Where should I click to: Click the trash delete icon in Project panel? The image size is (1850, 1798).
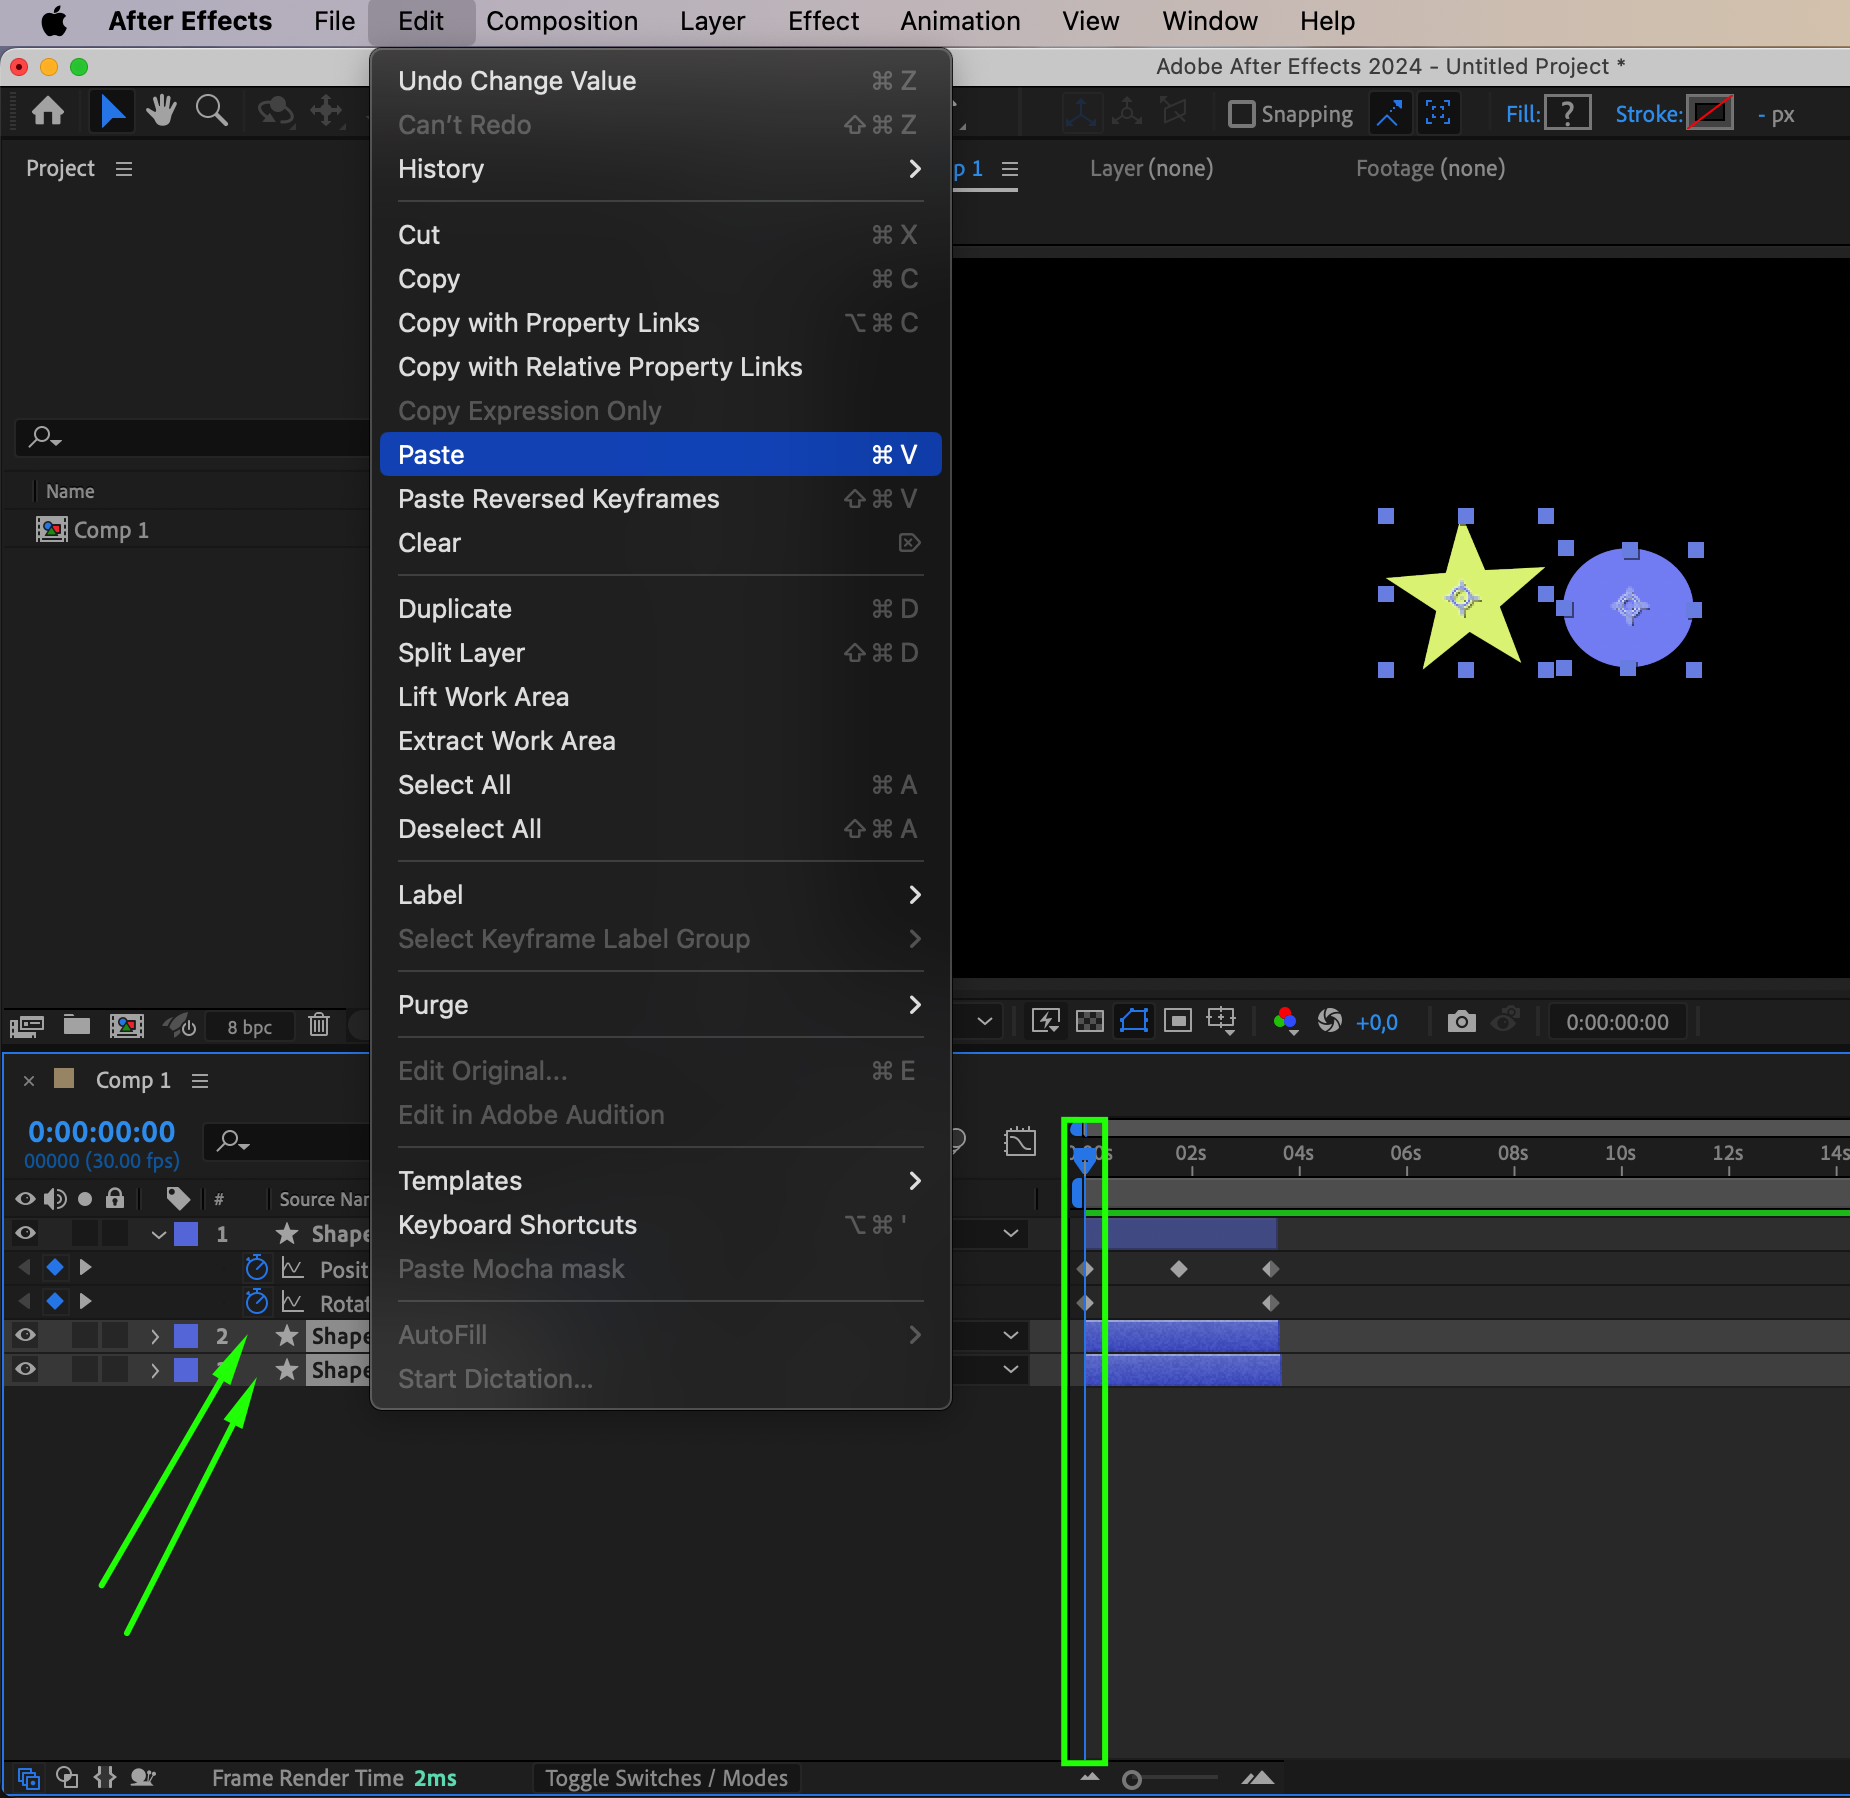(319, 1025)
